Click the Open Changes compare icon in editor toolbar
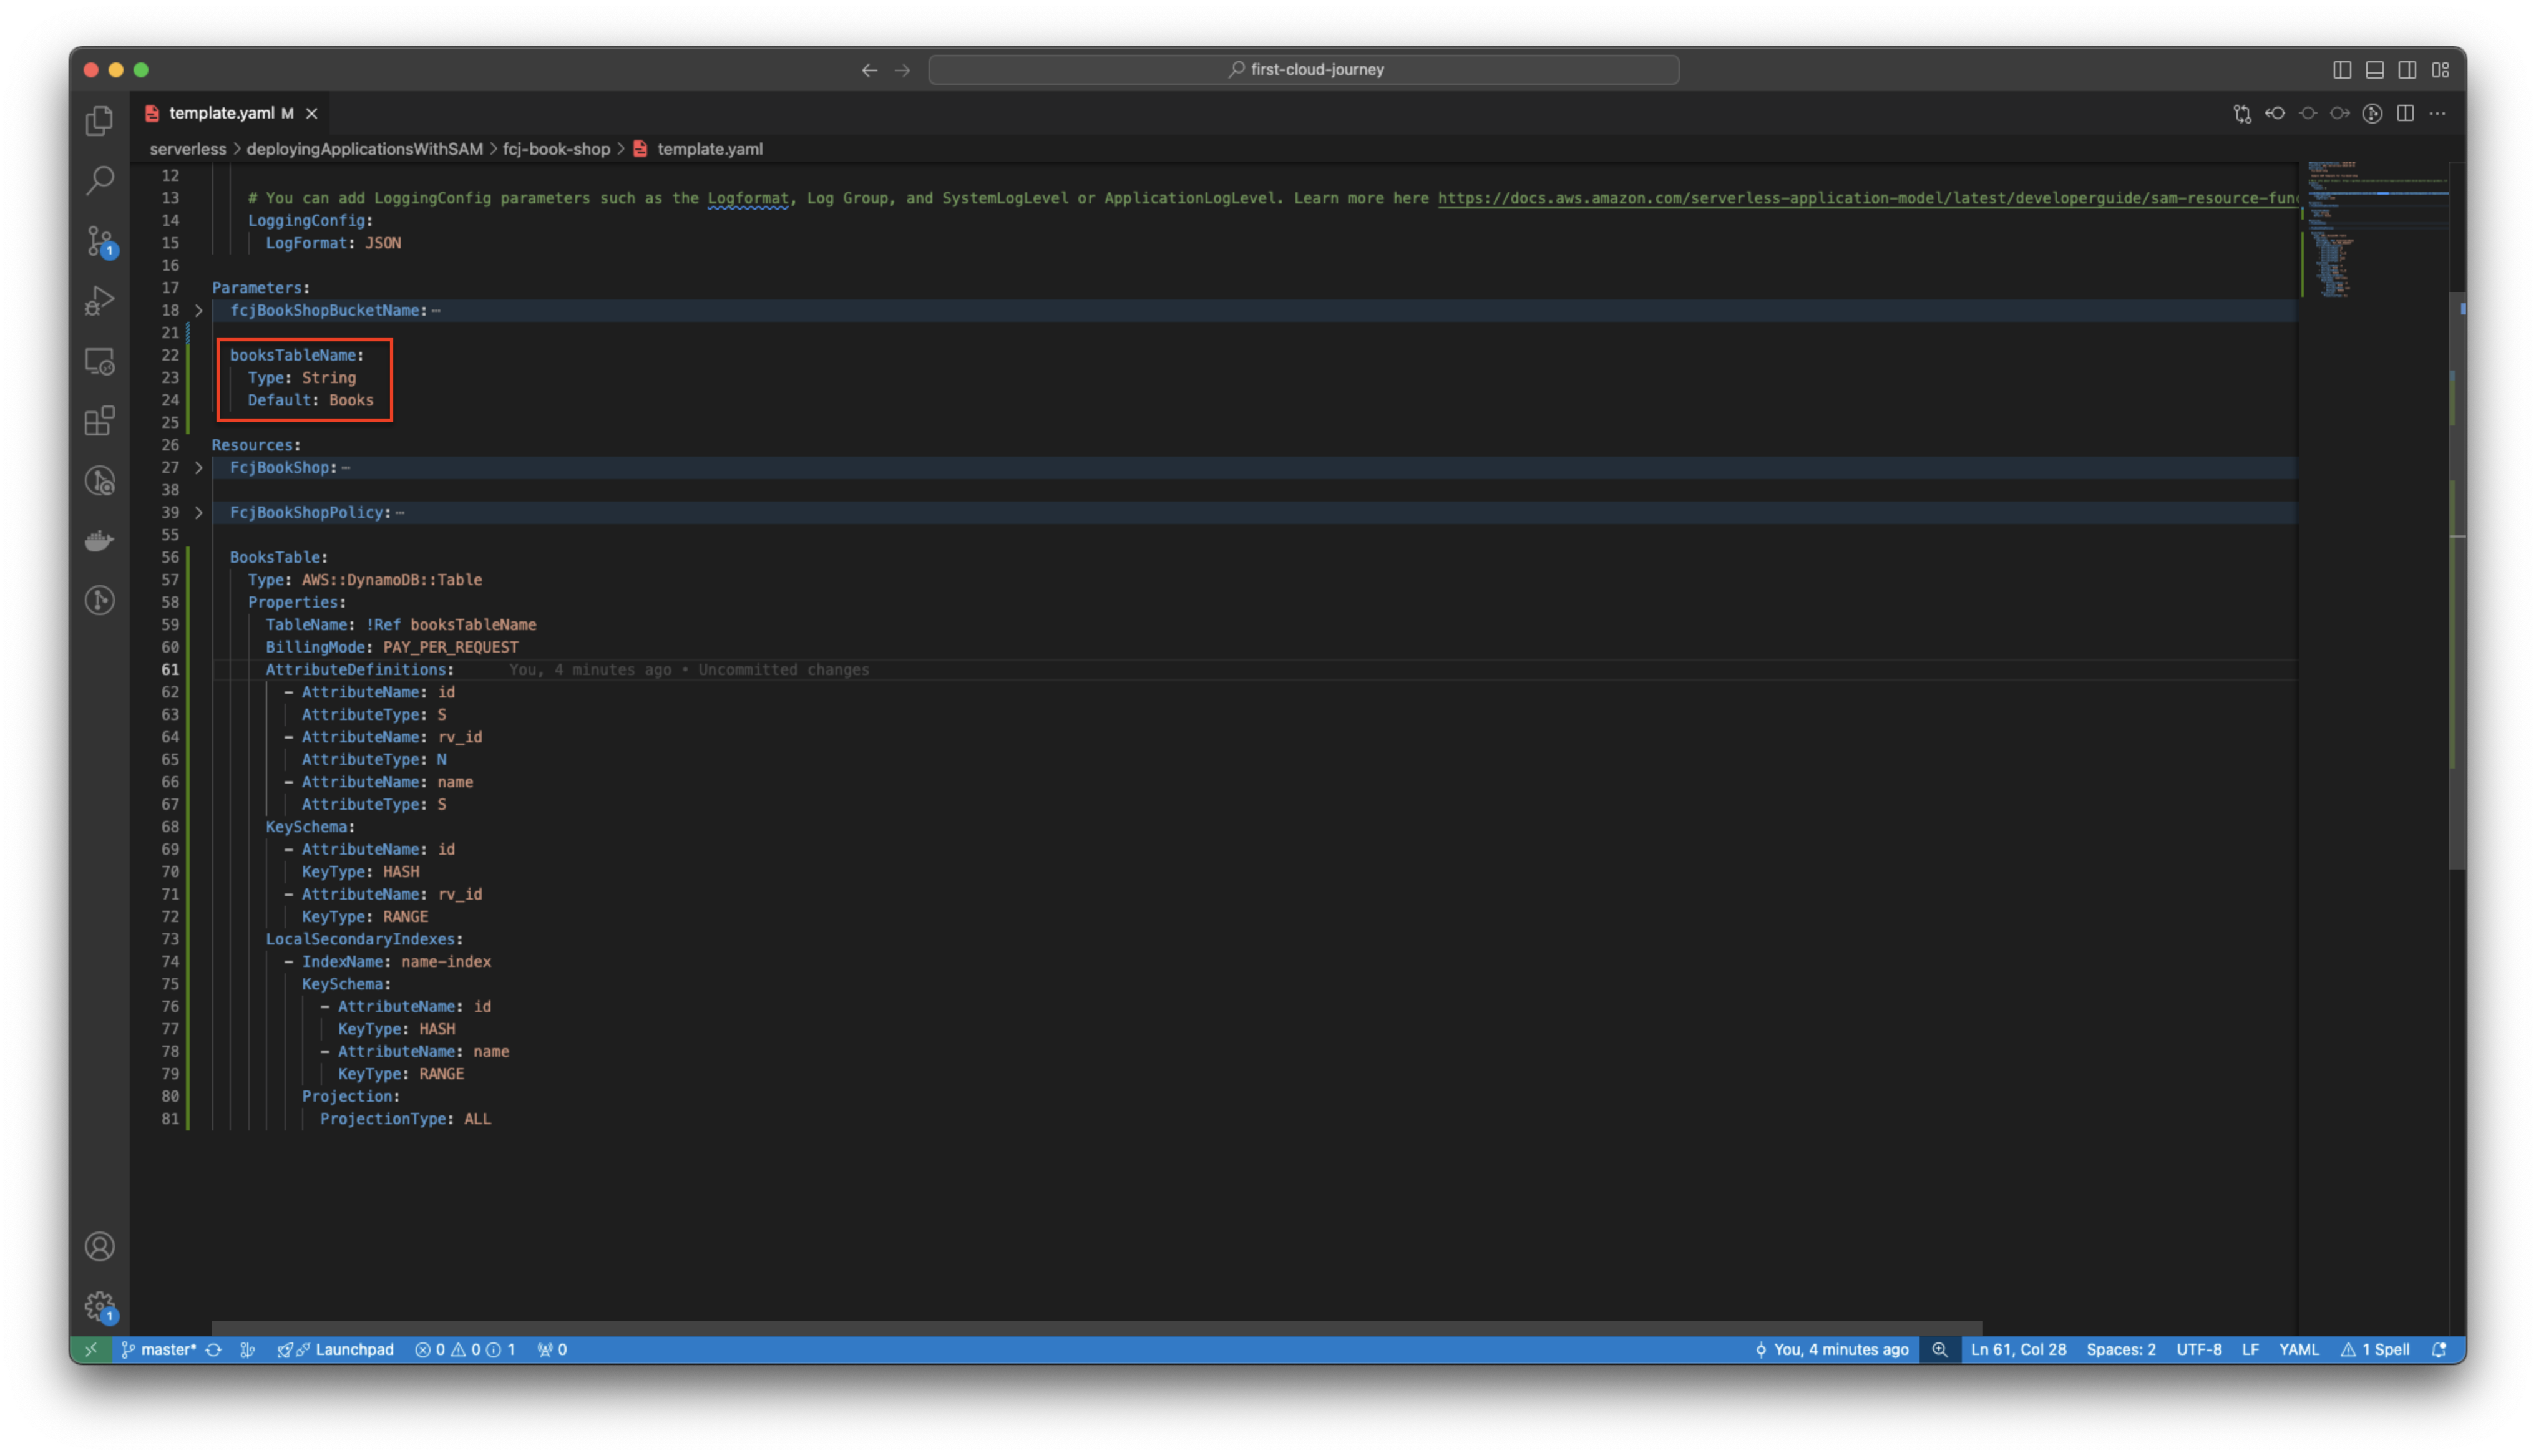The width and height of the screenshot is (2536, 1456). pos(2243,113)
